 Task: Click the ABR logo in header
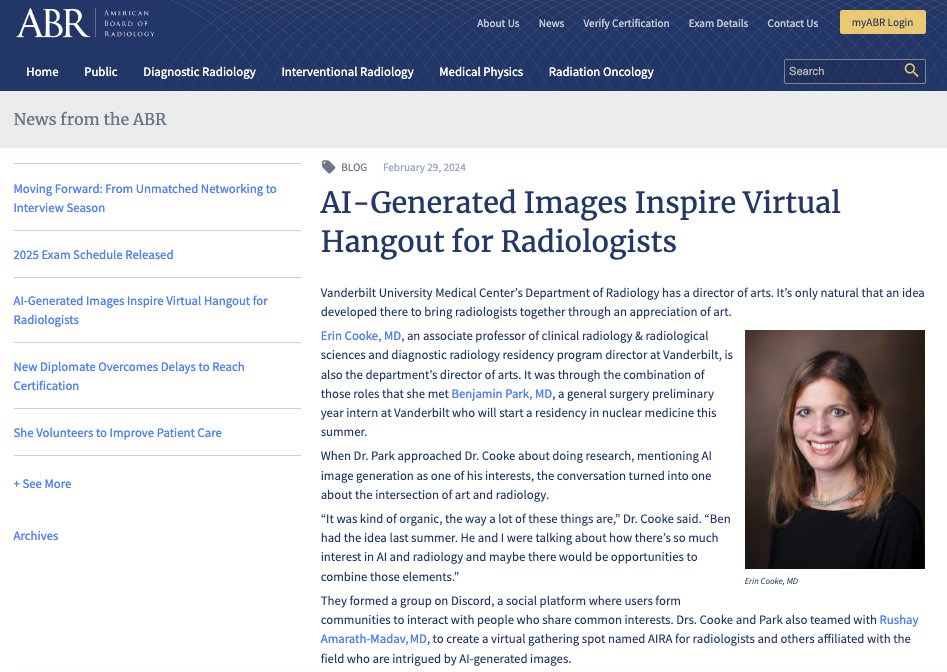click(x=85, y=24)
